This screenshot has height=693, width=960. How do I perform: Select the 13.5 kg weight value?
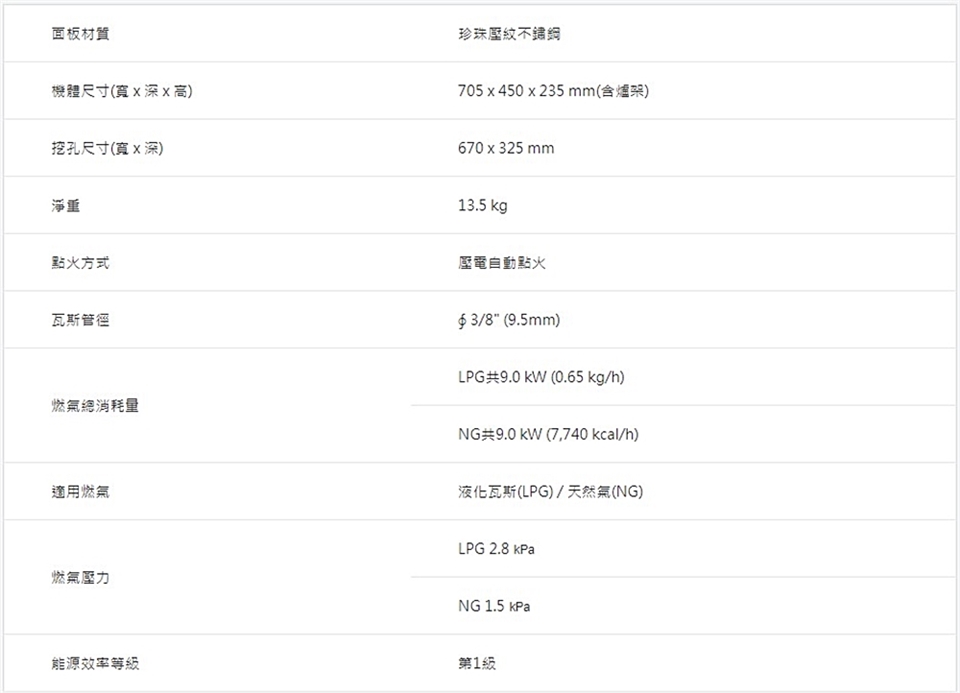point(482,206)
